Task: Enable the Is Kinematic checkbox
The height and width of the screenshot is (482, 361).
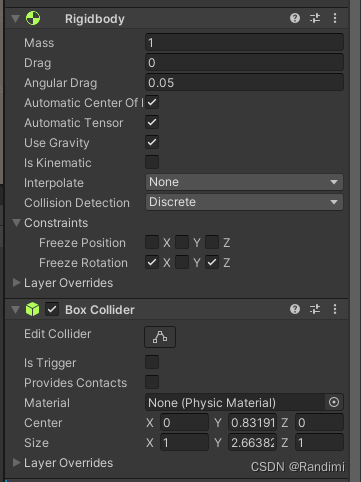Action: [152, 162]
